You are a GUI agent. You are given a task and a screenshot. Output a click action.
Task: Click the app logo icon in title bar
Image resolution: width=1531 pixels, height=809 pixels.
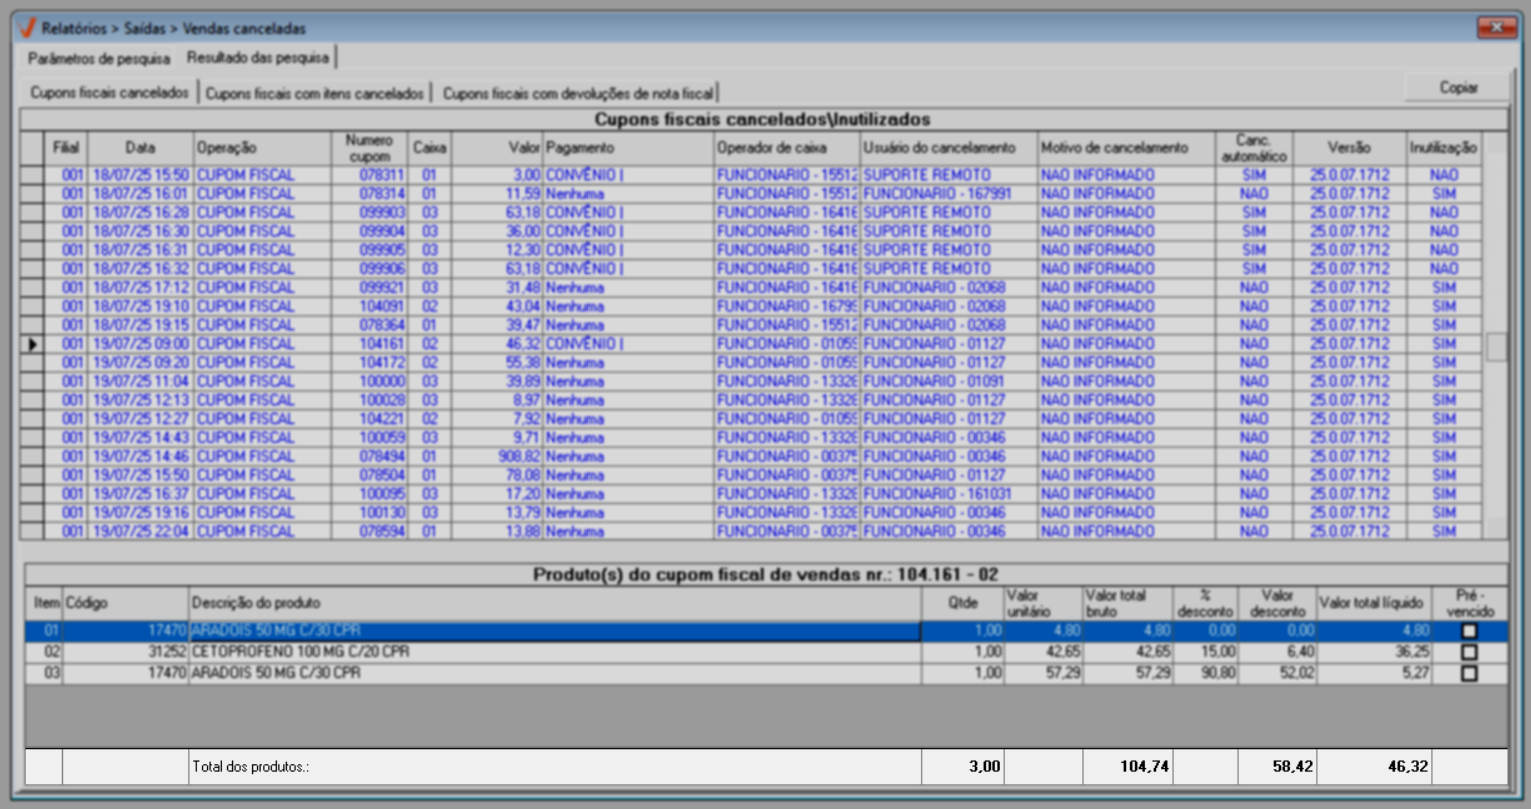pyautogui.click(x=27, y=28)
